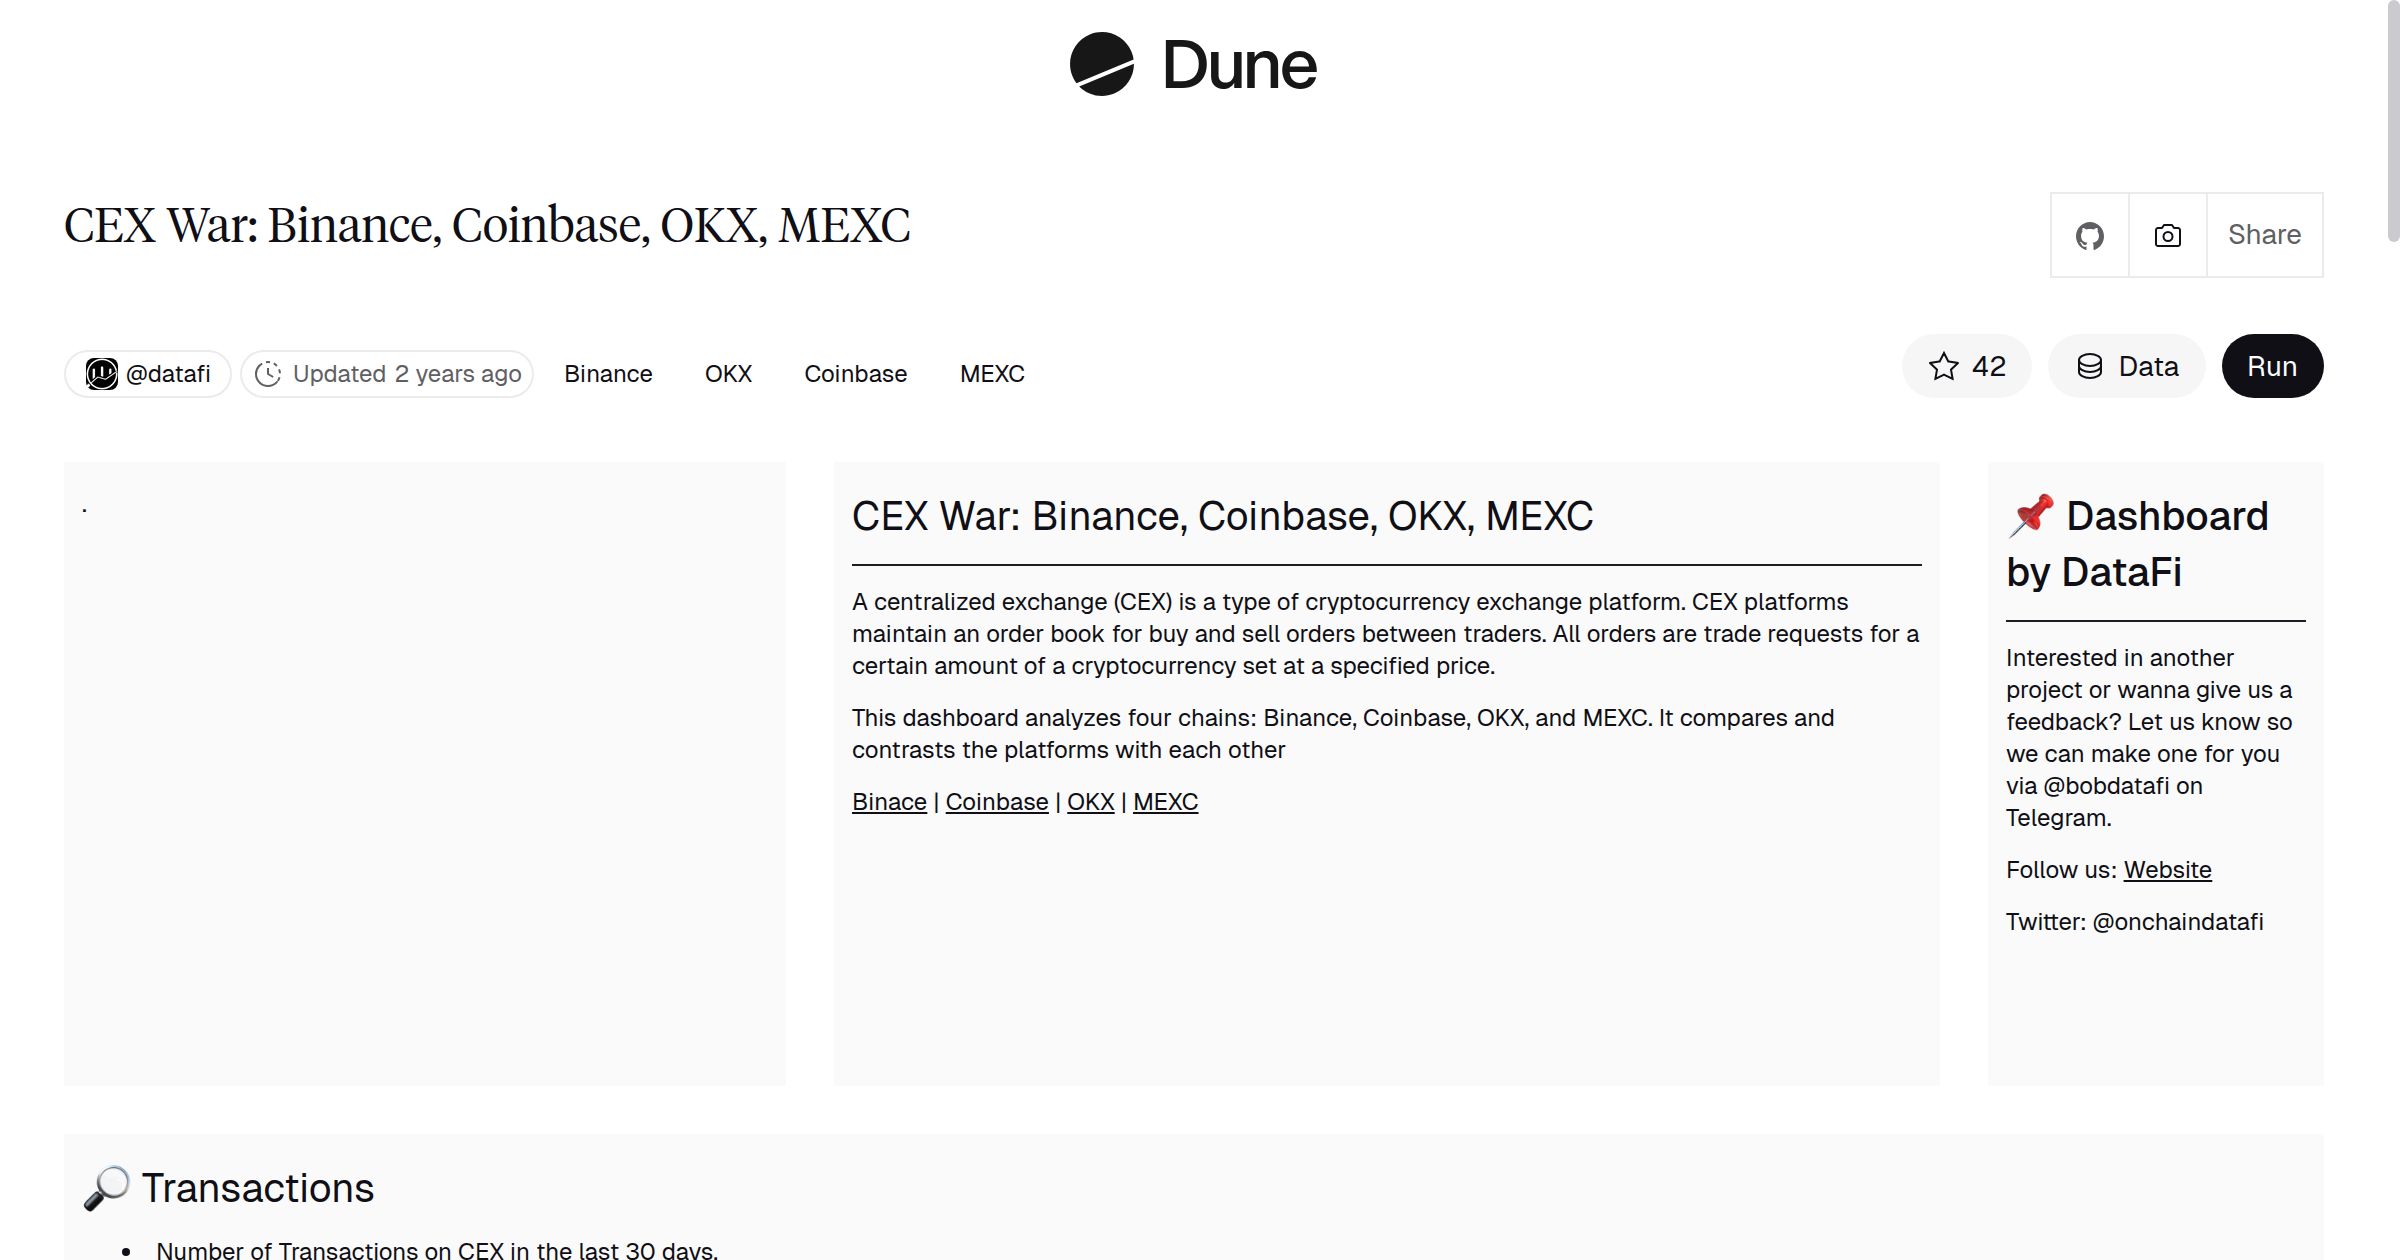Open the dashboard's GitHub repository icon

coord(2089,235)
